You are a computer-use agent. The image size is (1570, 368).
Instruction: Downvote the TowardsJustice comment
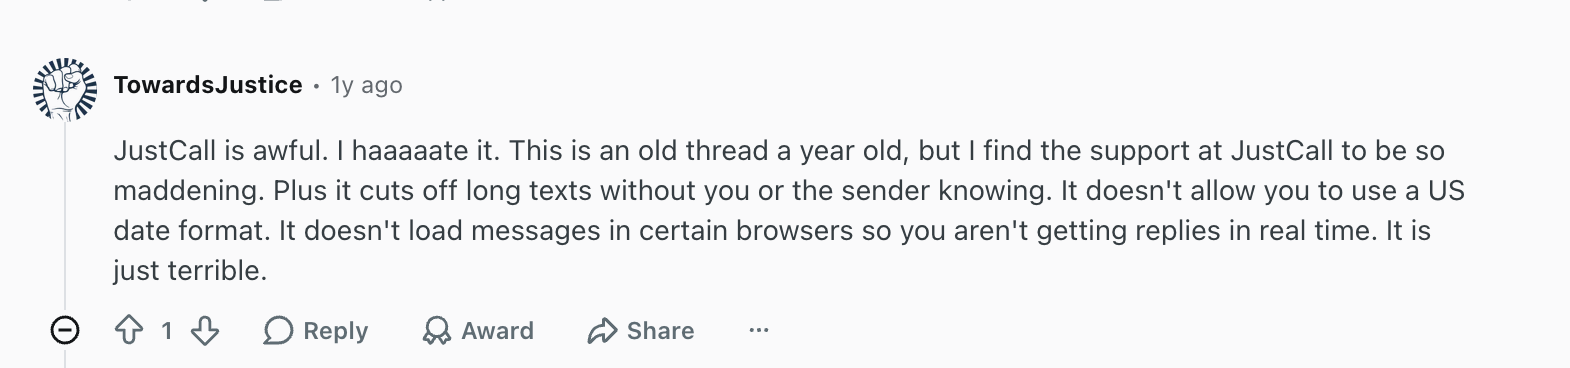coord(205,330)
